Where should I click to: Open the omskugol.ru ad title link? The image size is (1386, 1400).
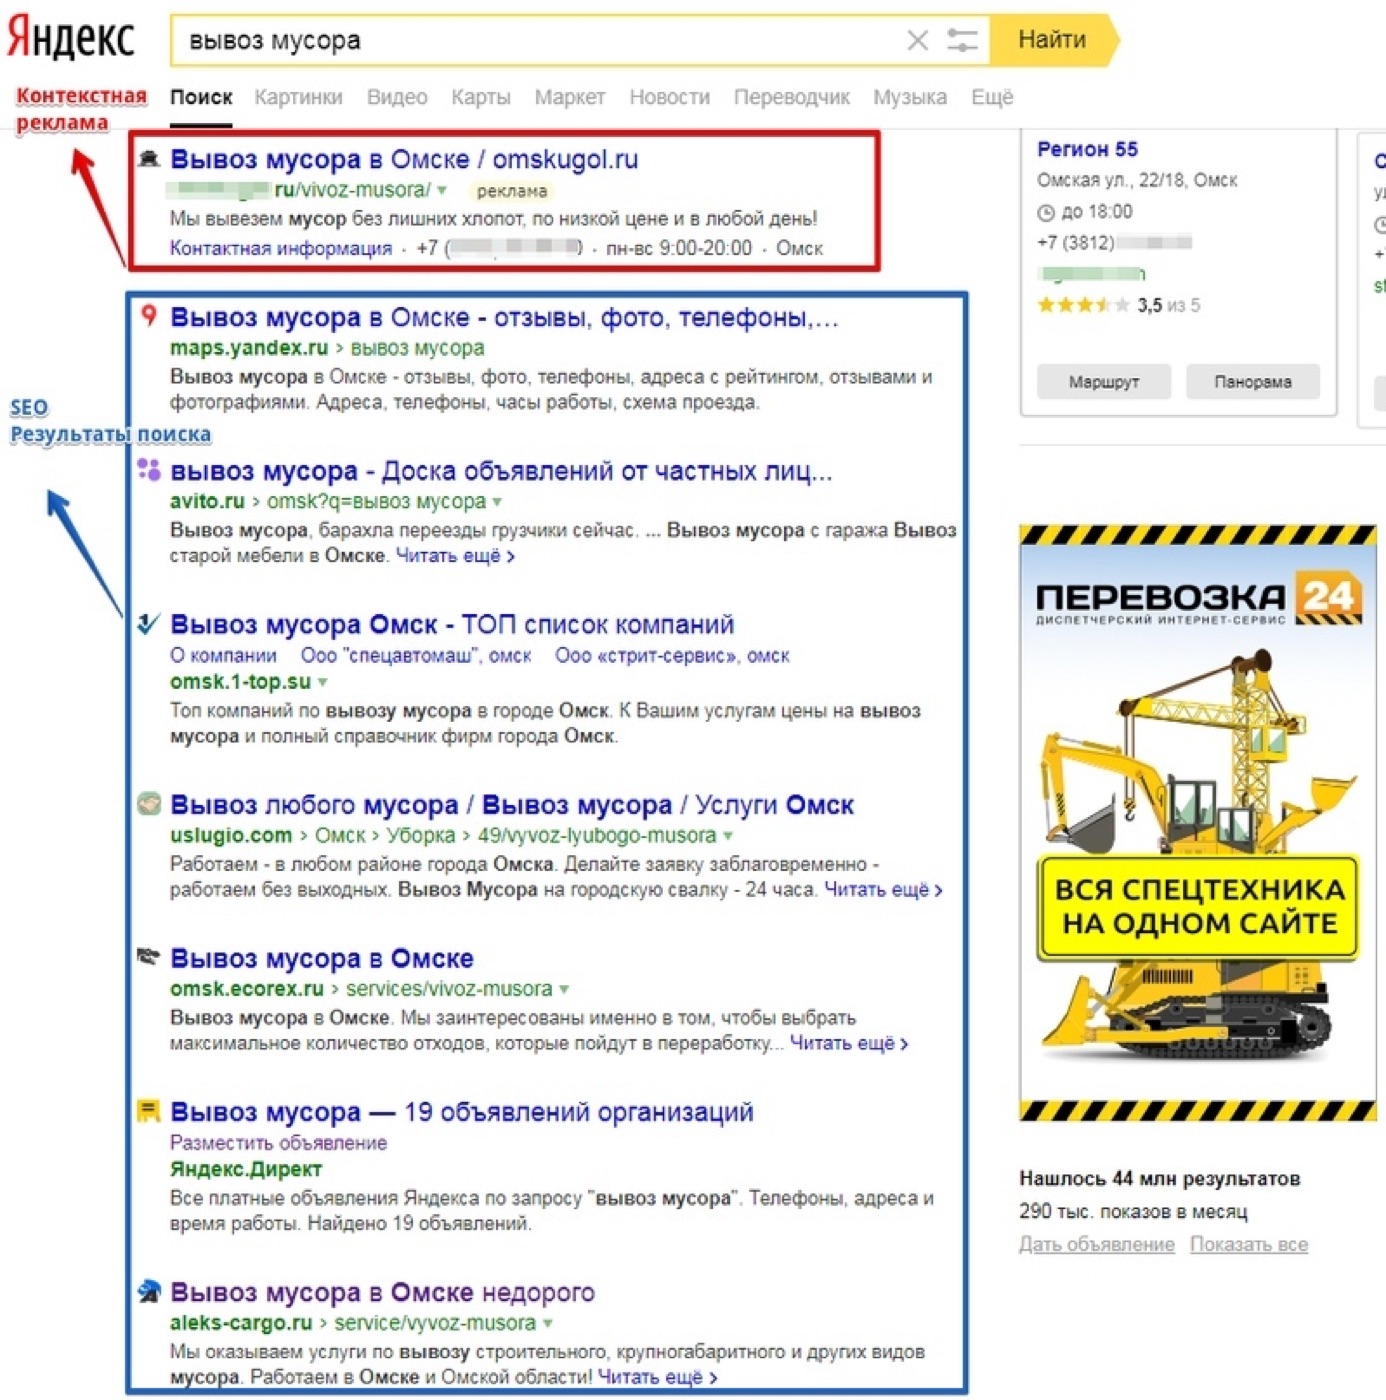404,159
